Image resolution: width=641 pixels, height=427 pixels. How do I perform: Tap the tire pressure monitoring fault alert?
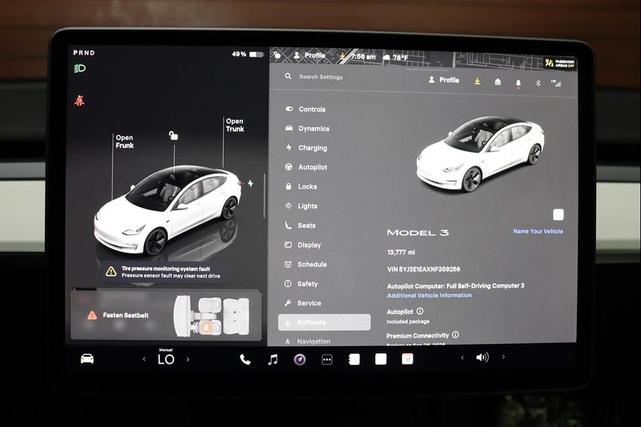tap(164, 272)
